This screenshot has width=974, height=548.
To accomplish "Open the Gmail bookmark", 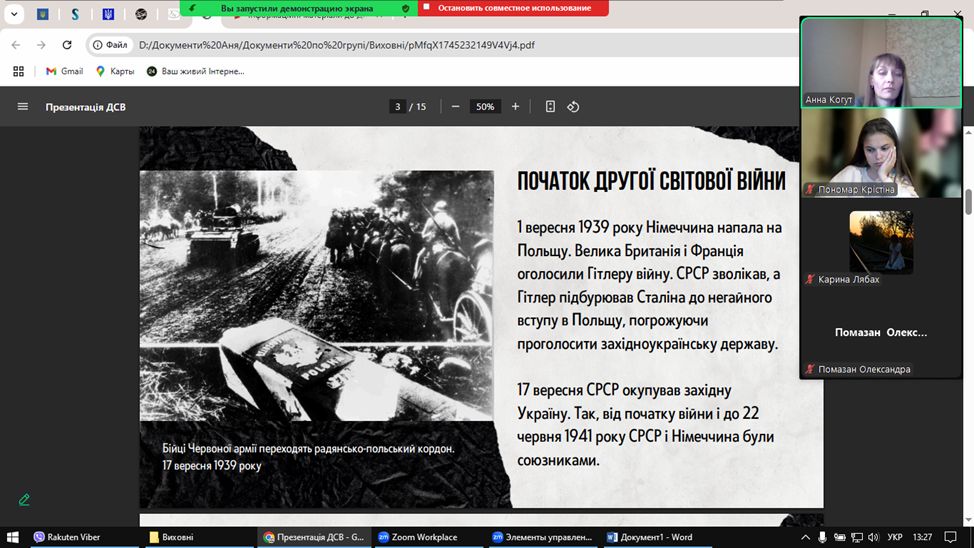I will pyautogui.click(x=64, y=71).
